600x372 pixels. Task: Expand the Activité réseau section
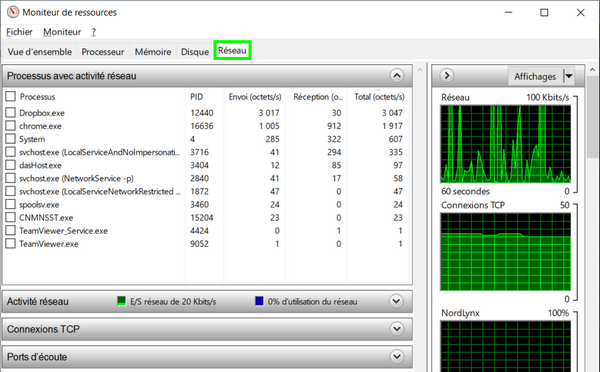tap(397, 301)
